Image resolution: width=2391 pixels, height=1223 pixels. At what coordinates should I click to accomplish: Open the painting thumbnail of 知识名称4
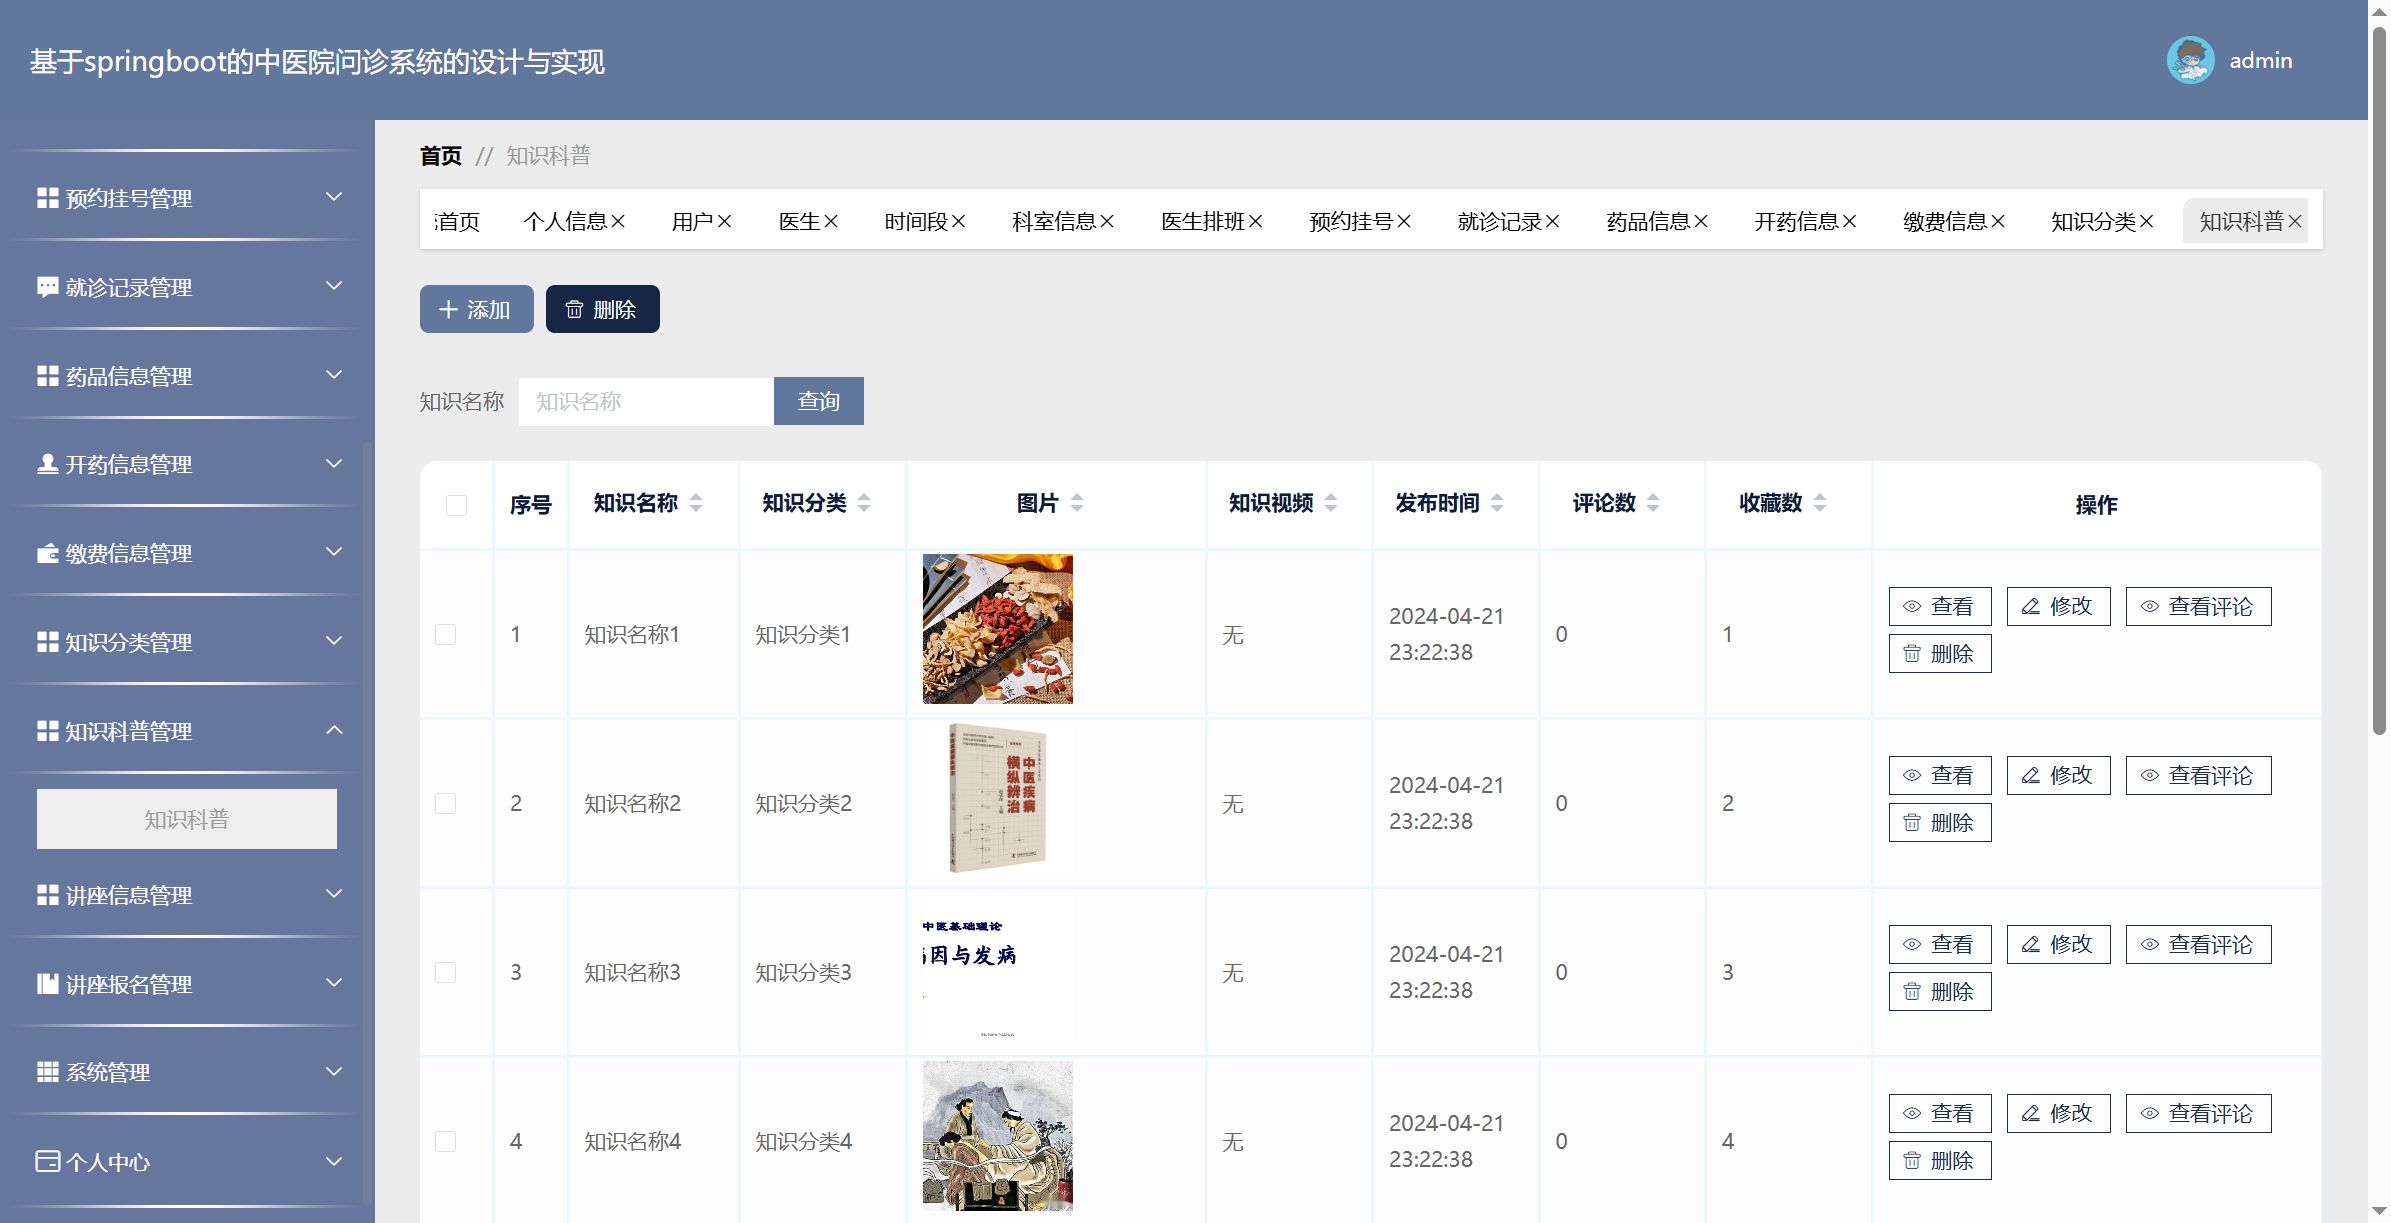coord(997,1136)
